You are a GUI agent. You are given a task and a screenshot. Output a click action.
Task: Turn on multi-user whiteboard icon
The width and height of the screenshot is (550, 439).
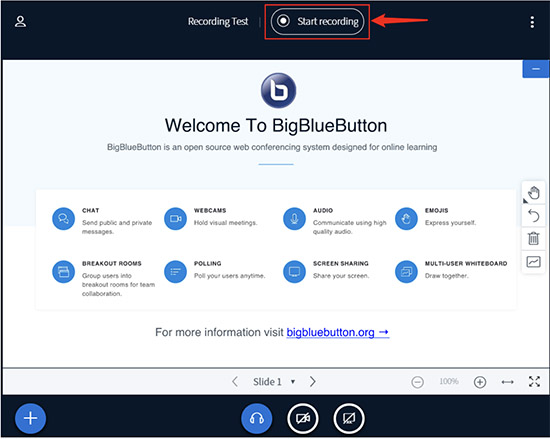point(533,262)
